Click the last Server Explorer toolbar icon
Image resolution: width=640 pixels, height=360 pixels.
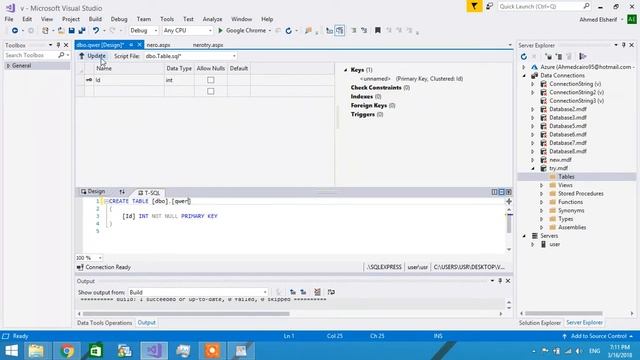click(583, 56)
